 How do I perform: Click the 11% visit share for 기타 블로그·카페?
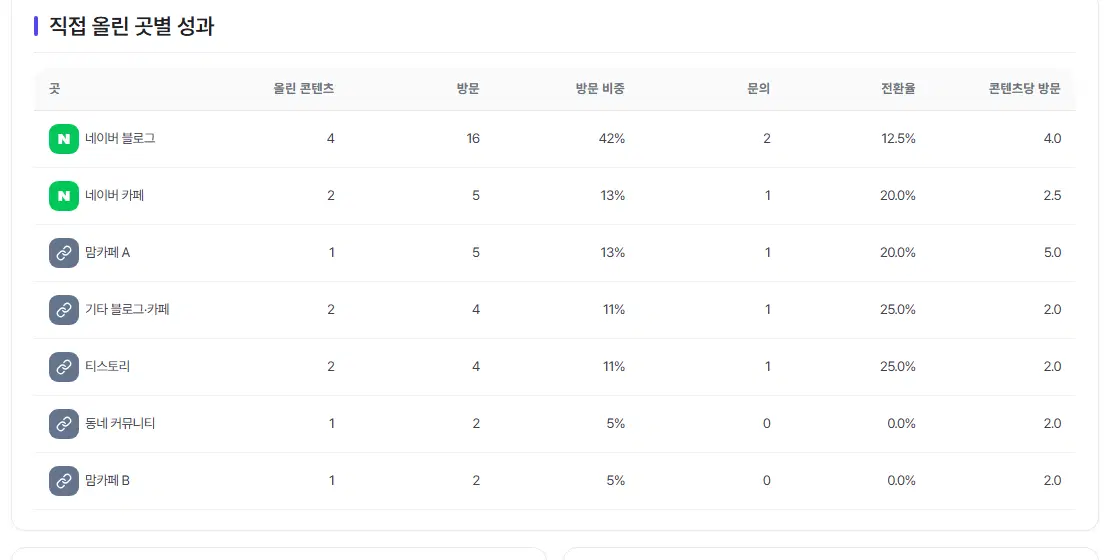coord(613,309)
